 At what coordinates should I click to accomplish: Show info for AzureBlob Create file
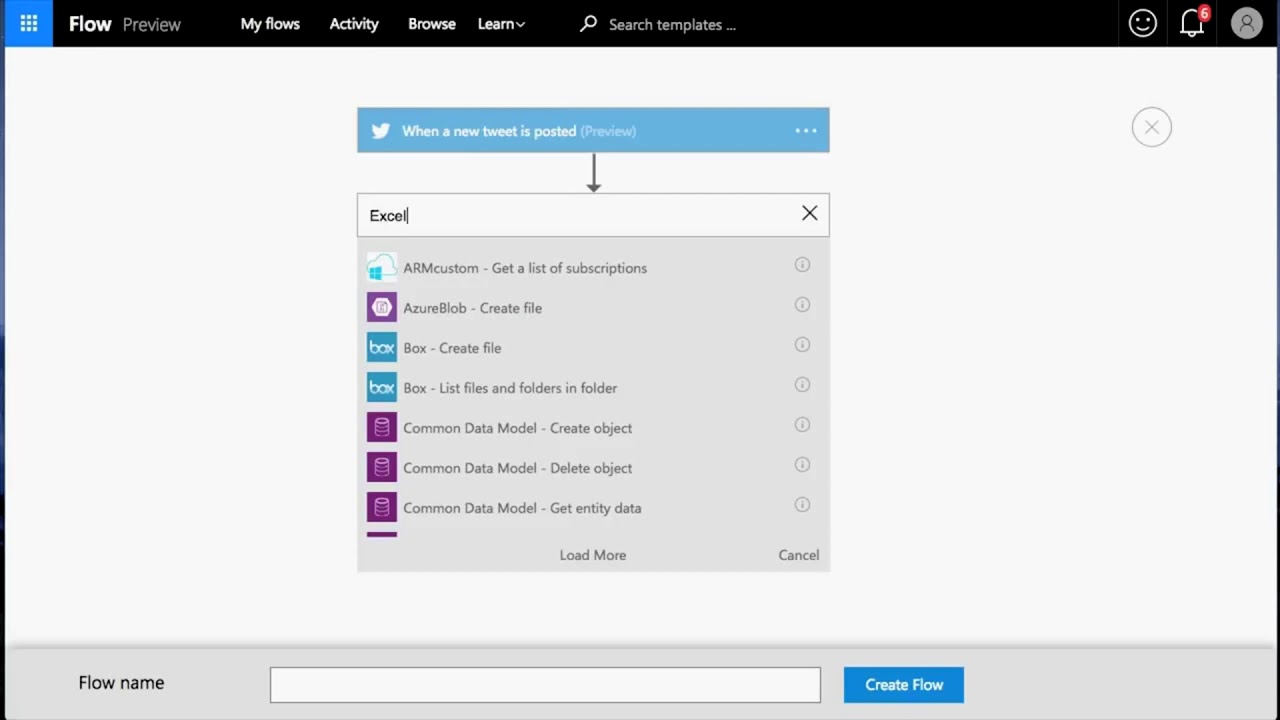tap(802, 305)
